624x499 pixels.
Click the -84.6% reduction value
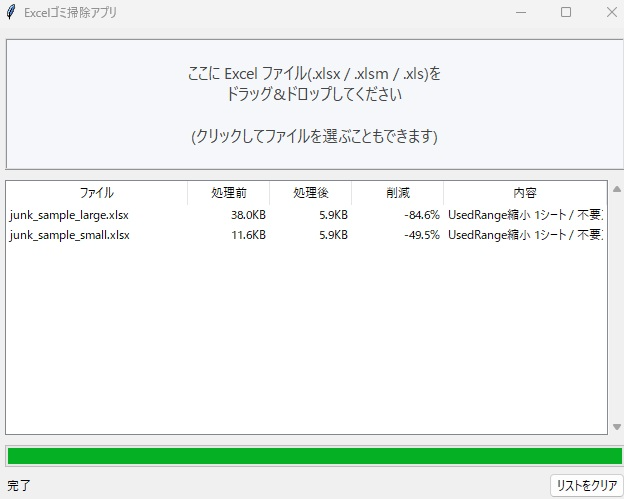point(422,215)
